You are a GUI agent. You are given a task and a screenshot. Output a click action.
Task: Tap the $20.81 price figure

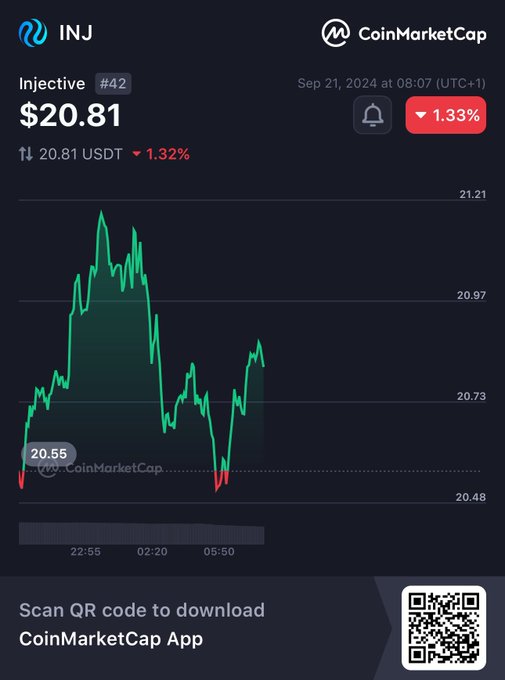coord(70,115)
